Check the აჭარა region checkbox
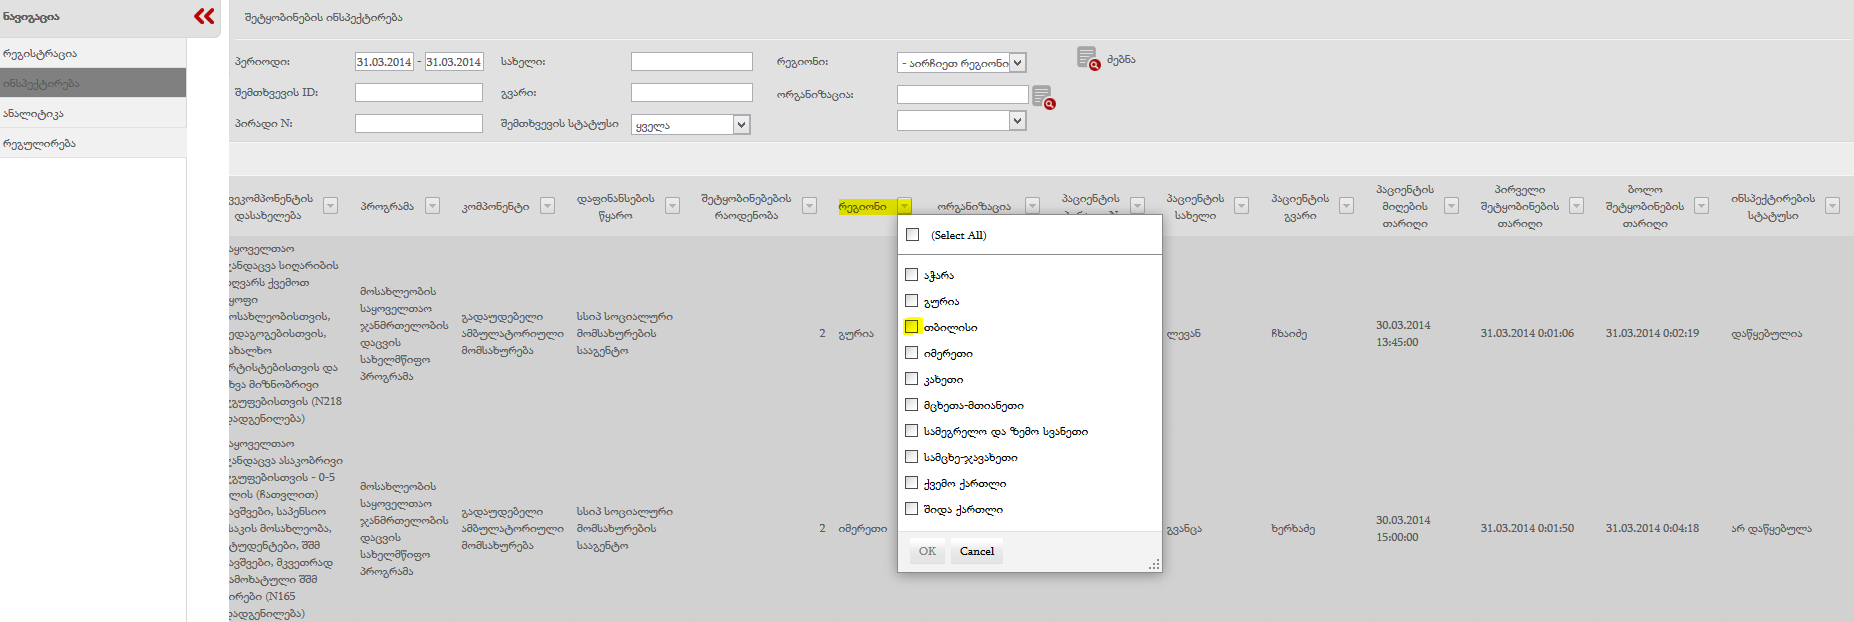 click(912, 275)
